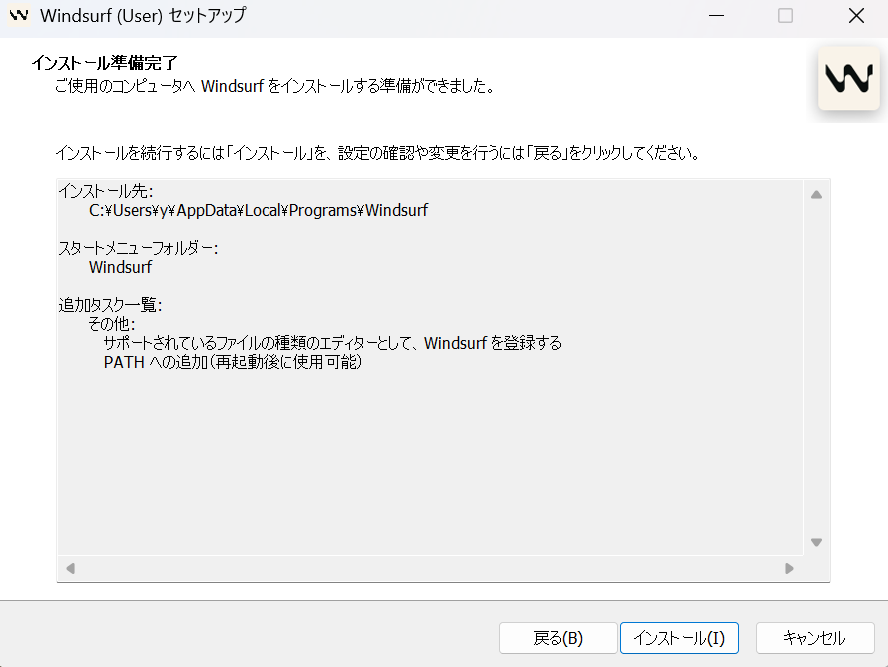
Task: Click the Windsurf icon in the title bar
Action: point(19,15)
